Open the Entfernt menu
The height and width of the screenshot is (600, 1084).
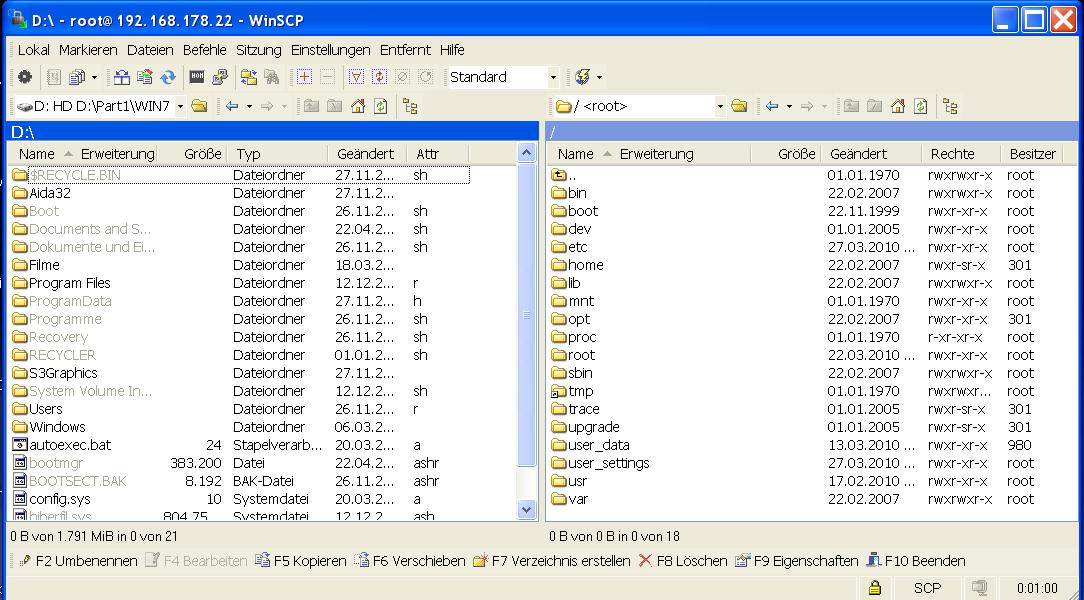405,50
